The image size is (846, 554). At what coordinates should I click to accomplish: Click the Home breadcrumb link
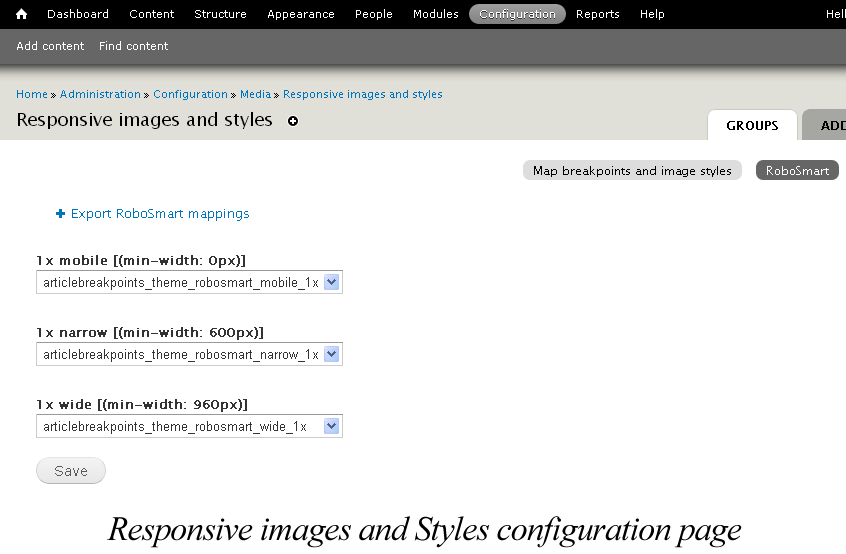(32, 94)
